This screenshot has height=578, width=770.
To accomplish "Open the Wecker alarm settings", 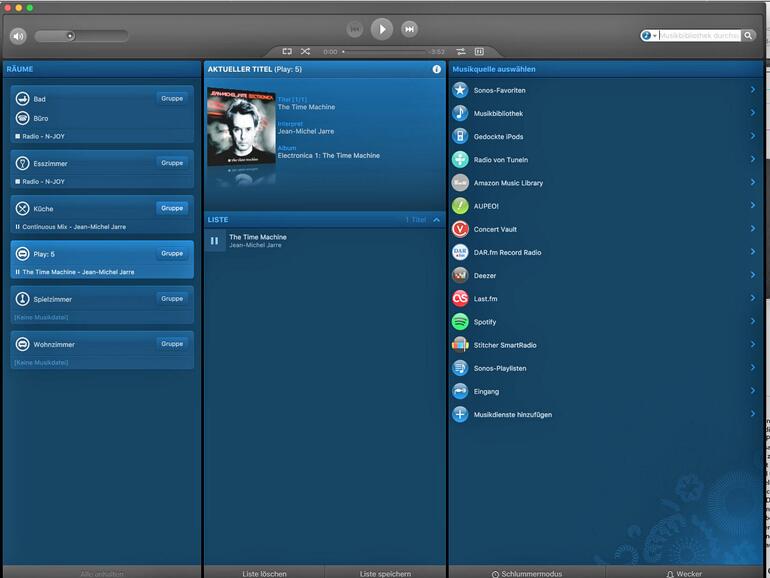I will point(684,573).
